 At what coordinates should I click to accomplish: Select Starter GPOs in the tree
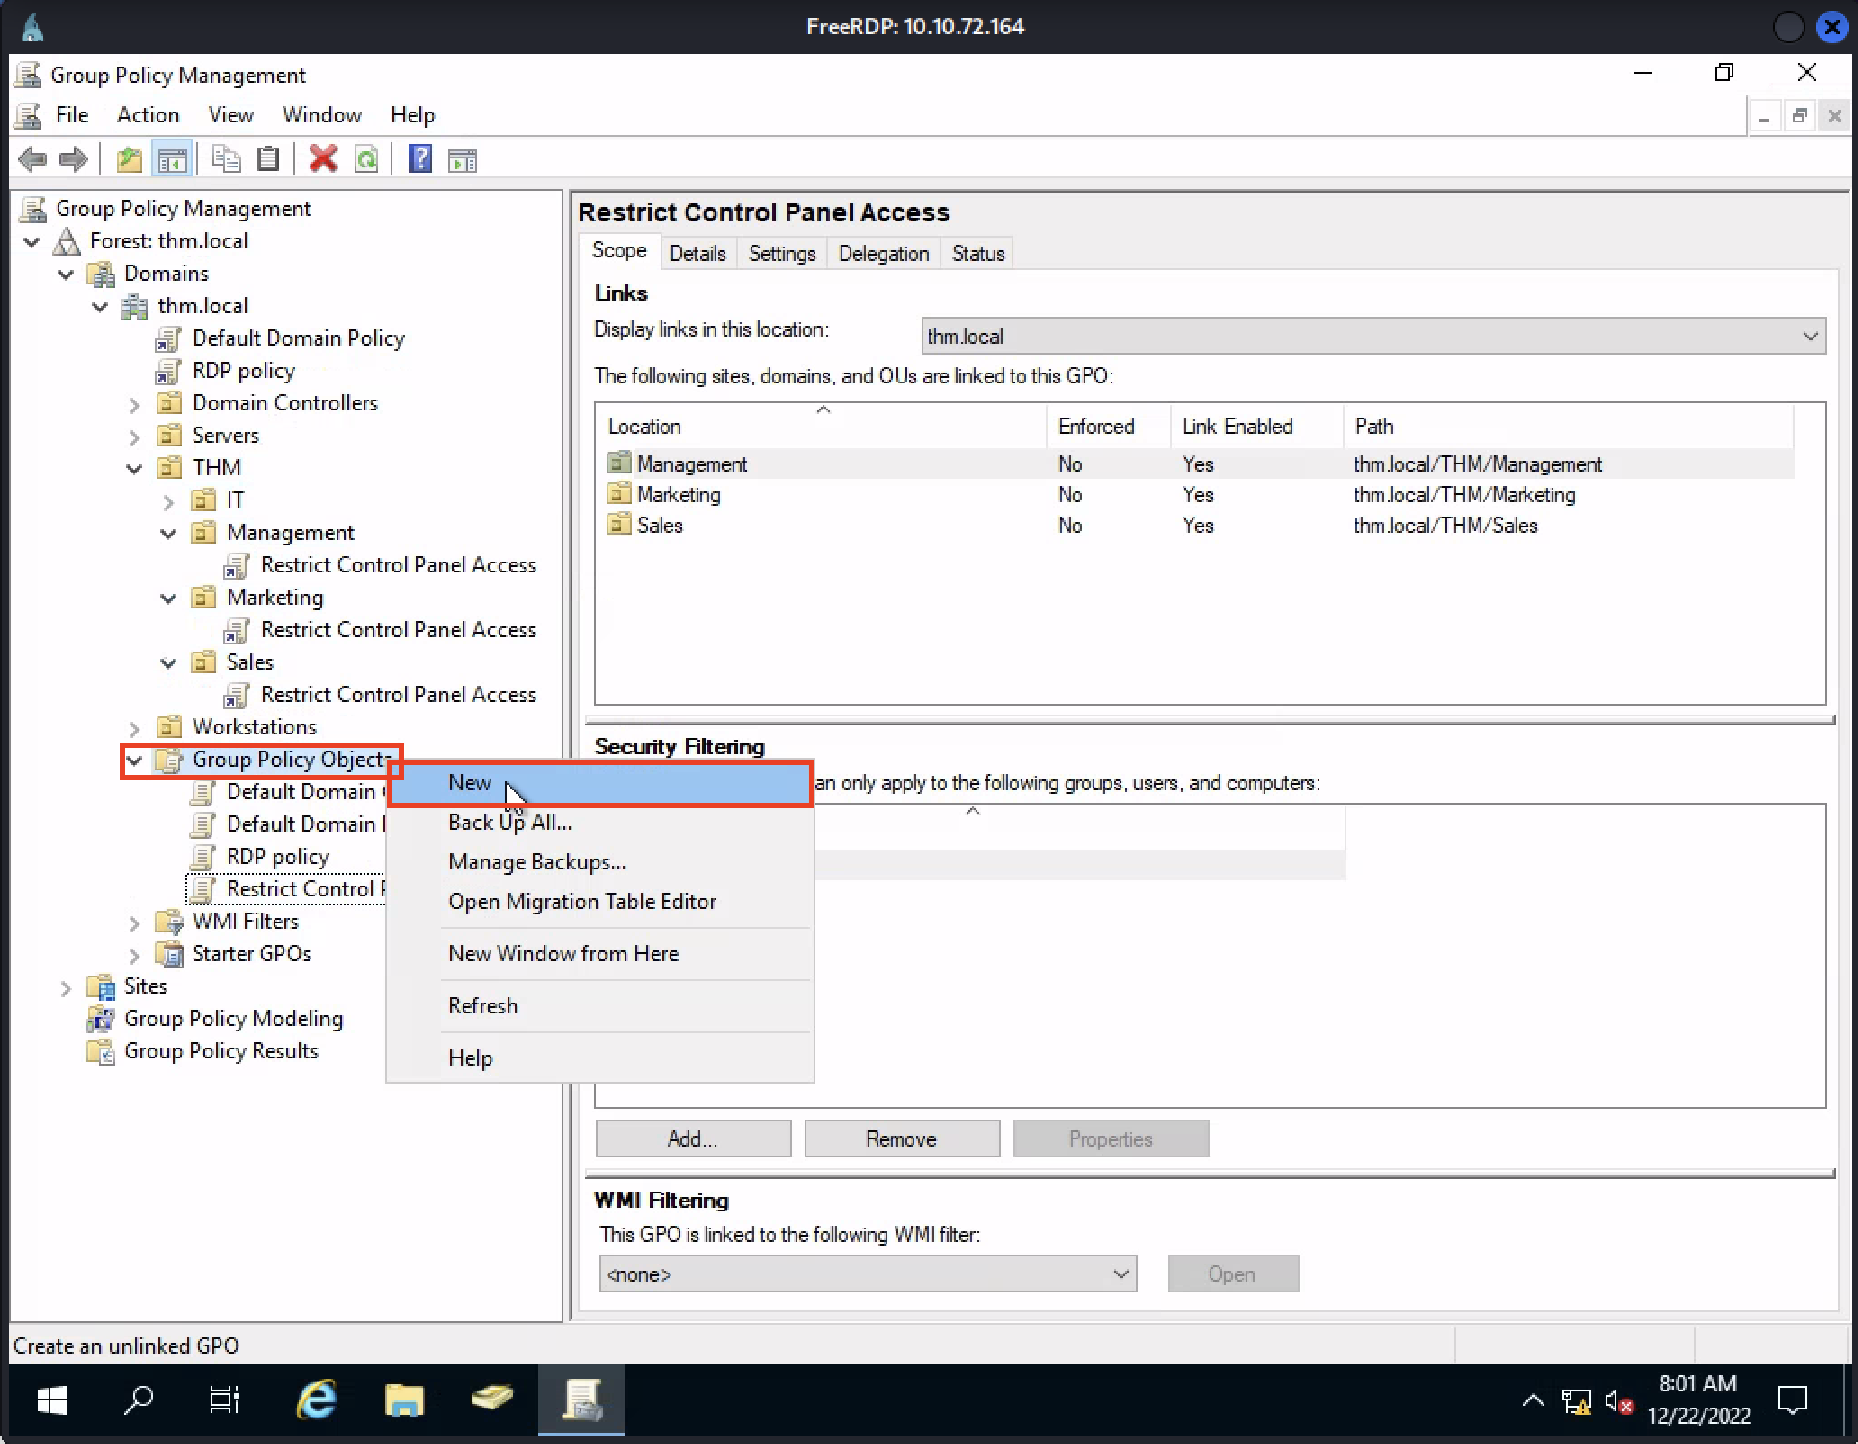point(251,954)
